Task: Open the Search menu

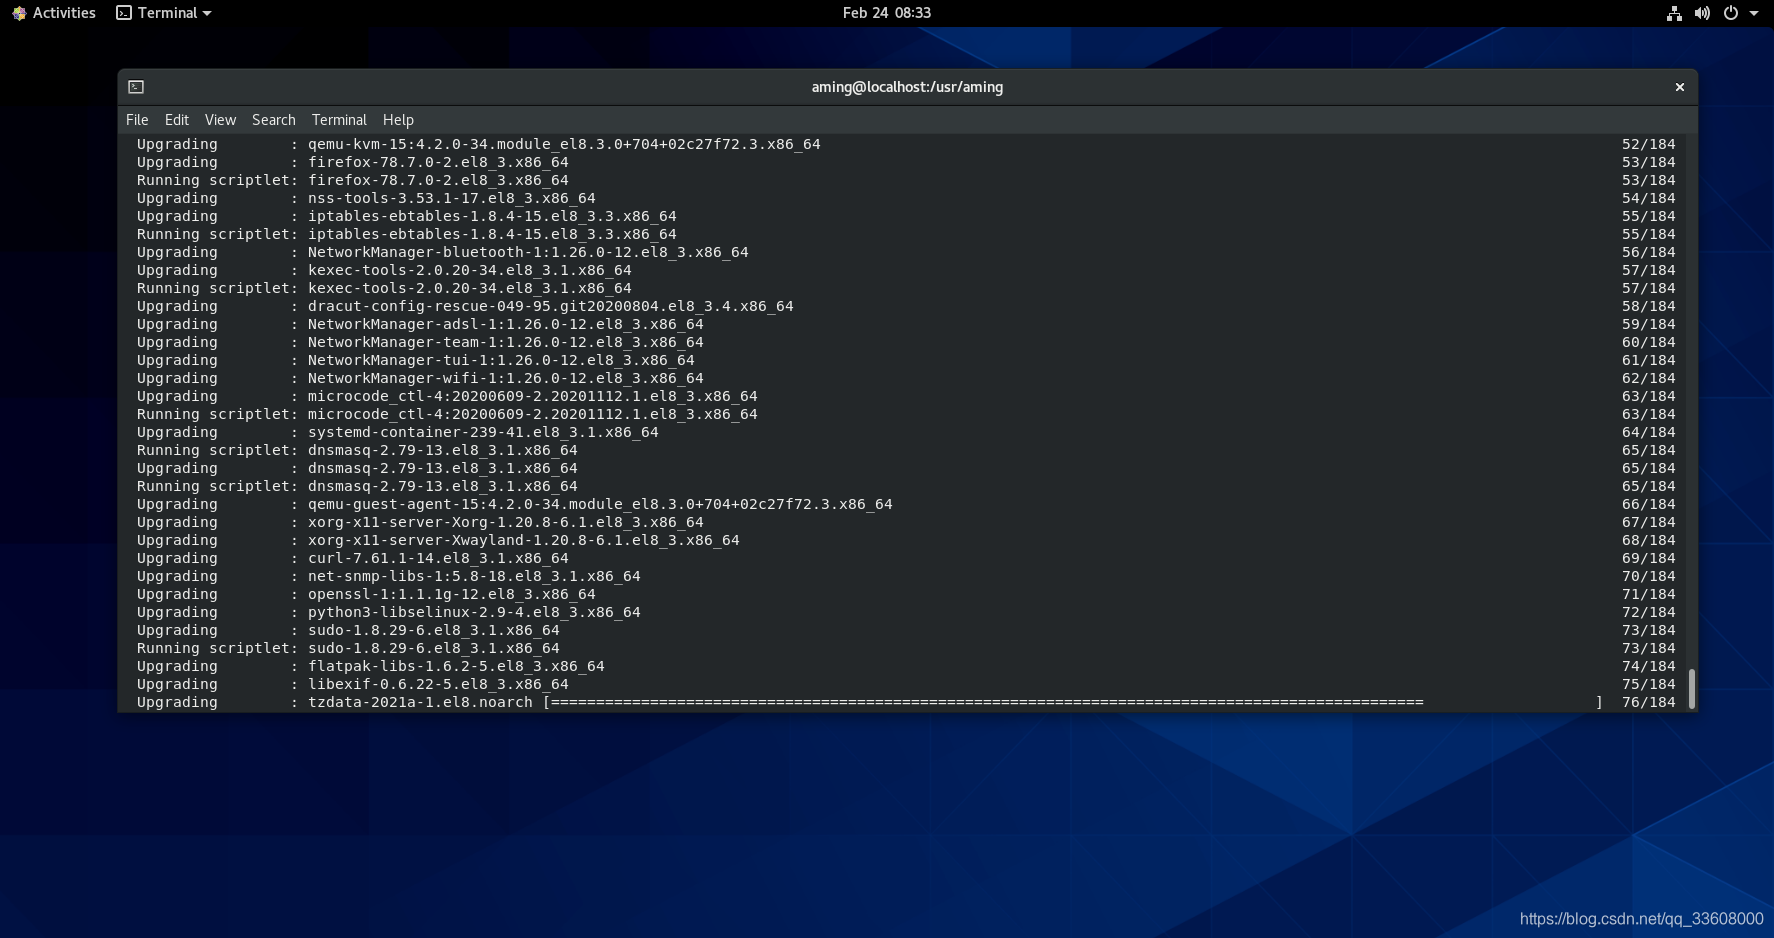Action: click(274, 120)
